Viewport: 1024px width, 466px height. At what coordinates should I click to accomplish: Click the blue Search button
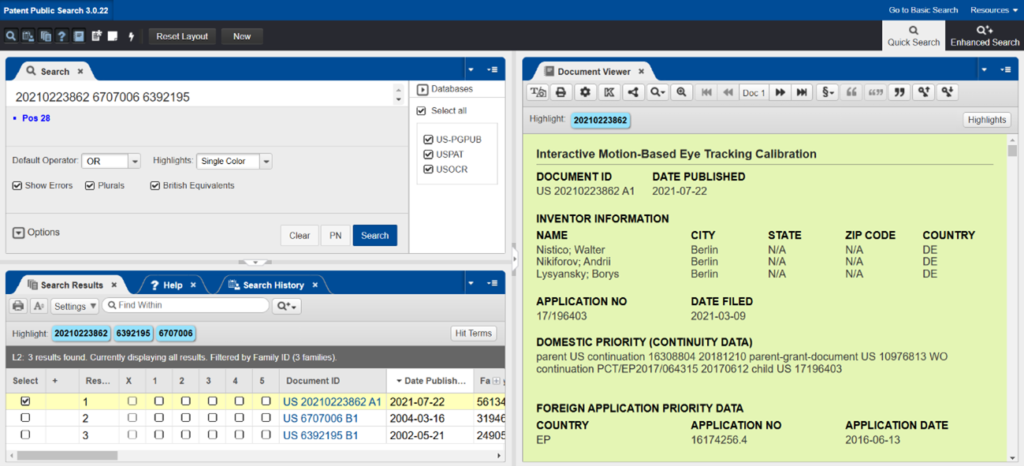coord(375,236)
